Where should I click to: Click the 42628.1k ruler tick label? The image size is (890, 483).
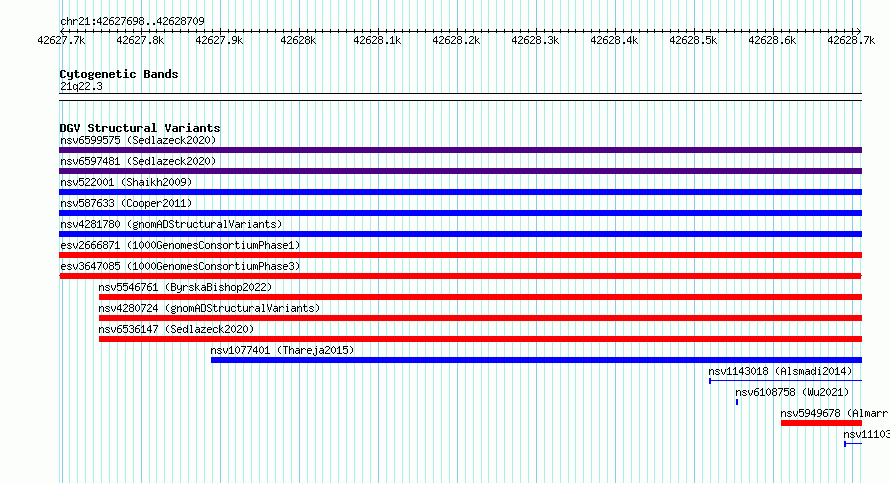tap(377, 40)
